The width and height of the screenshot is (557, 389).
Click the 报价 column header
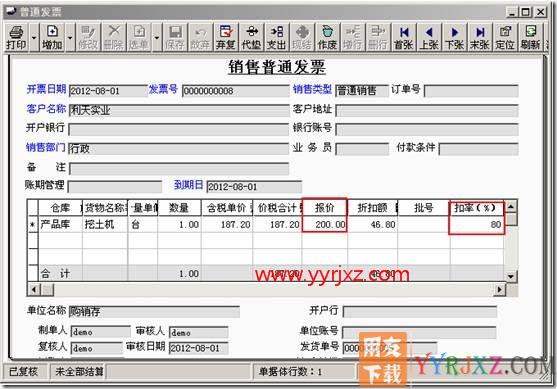tap(324, 208)
